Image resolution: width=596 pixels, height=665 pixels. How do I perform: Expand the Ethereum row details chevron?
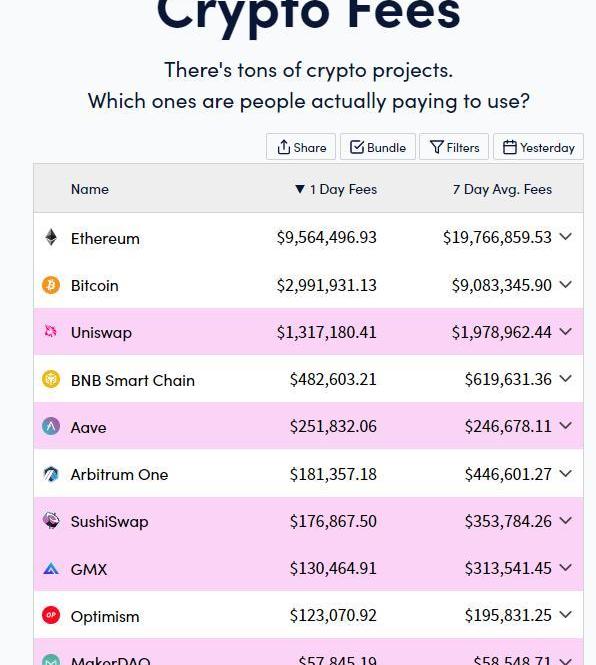pyautogui.click(x=565, y=236)
